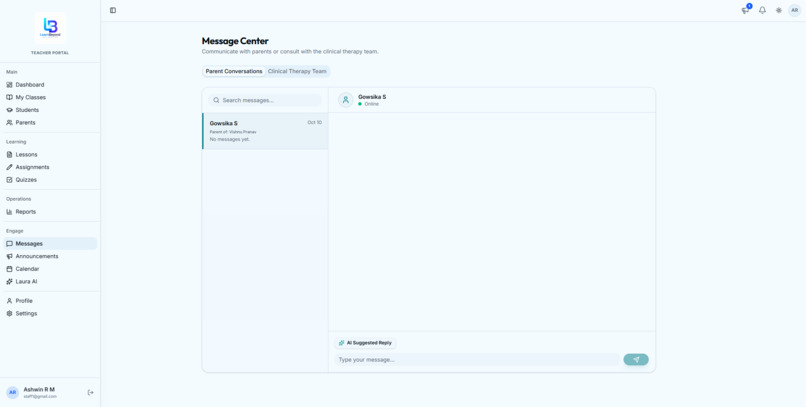Image resolution: width=806 pixels, height=407 pixels.
Task: Open the AR user avatar menu in the header
Action: point(795,10)
